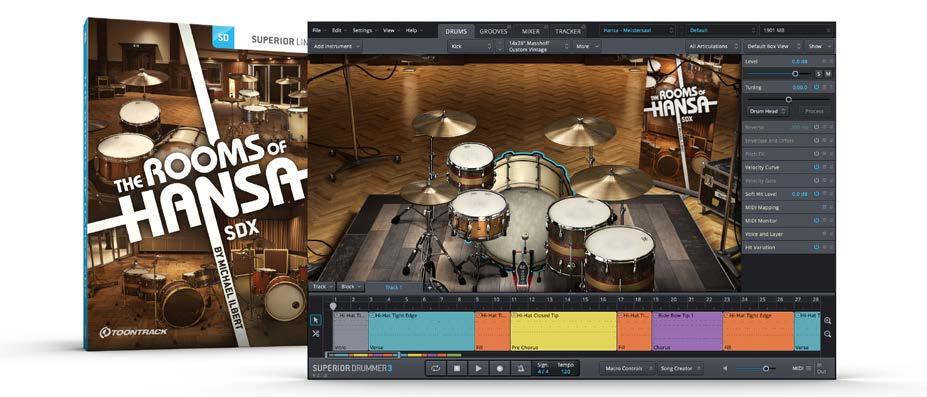Image resolution: width=927 pixels, height=397 pixels.
Task: Toggle the Velocity Curve power button
Action: [816, 167]
